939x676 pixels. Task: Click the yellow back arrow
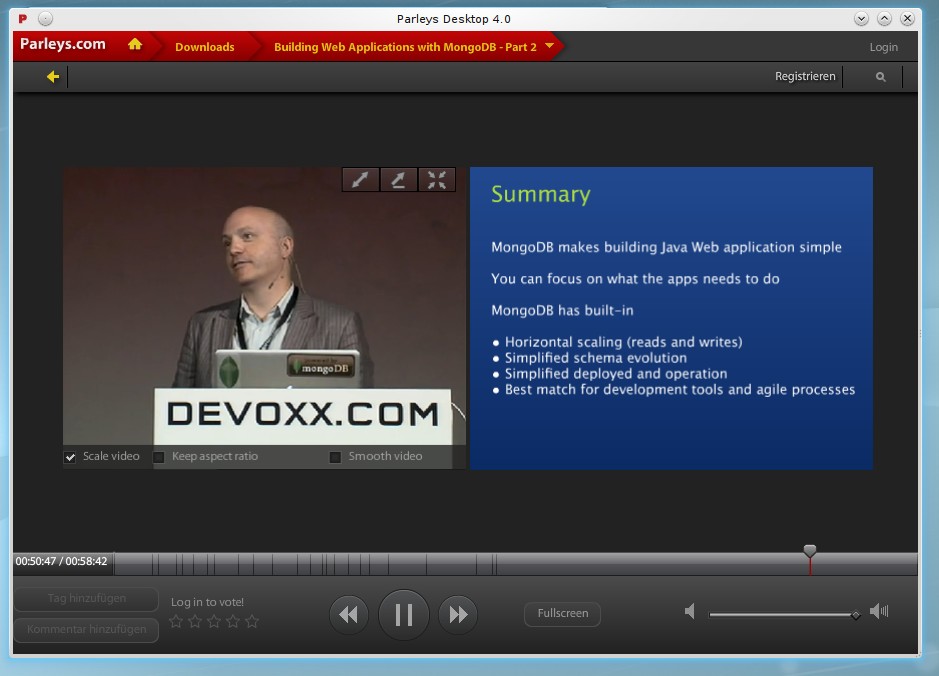coord(52,76)
